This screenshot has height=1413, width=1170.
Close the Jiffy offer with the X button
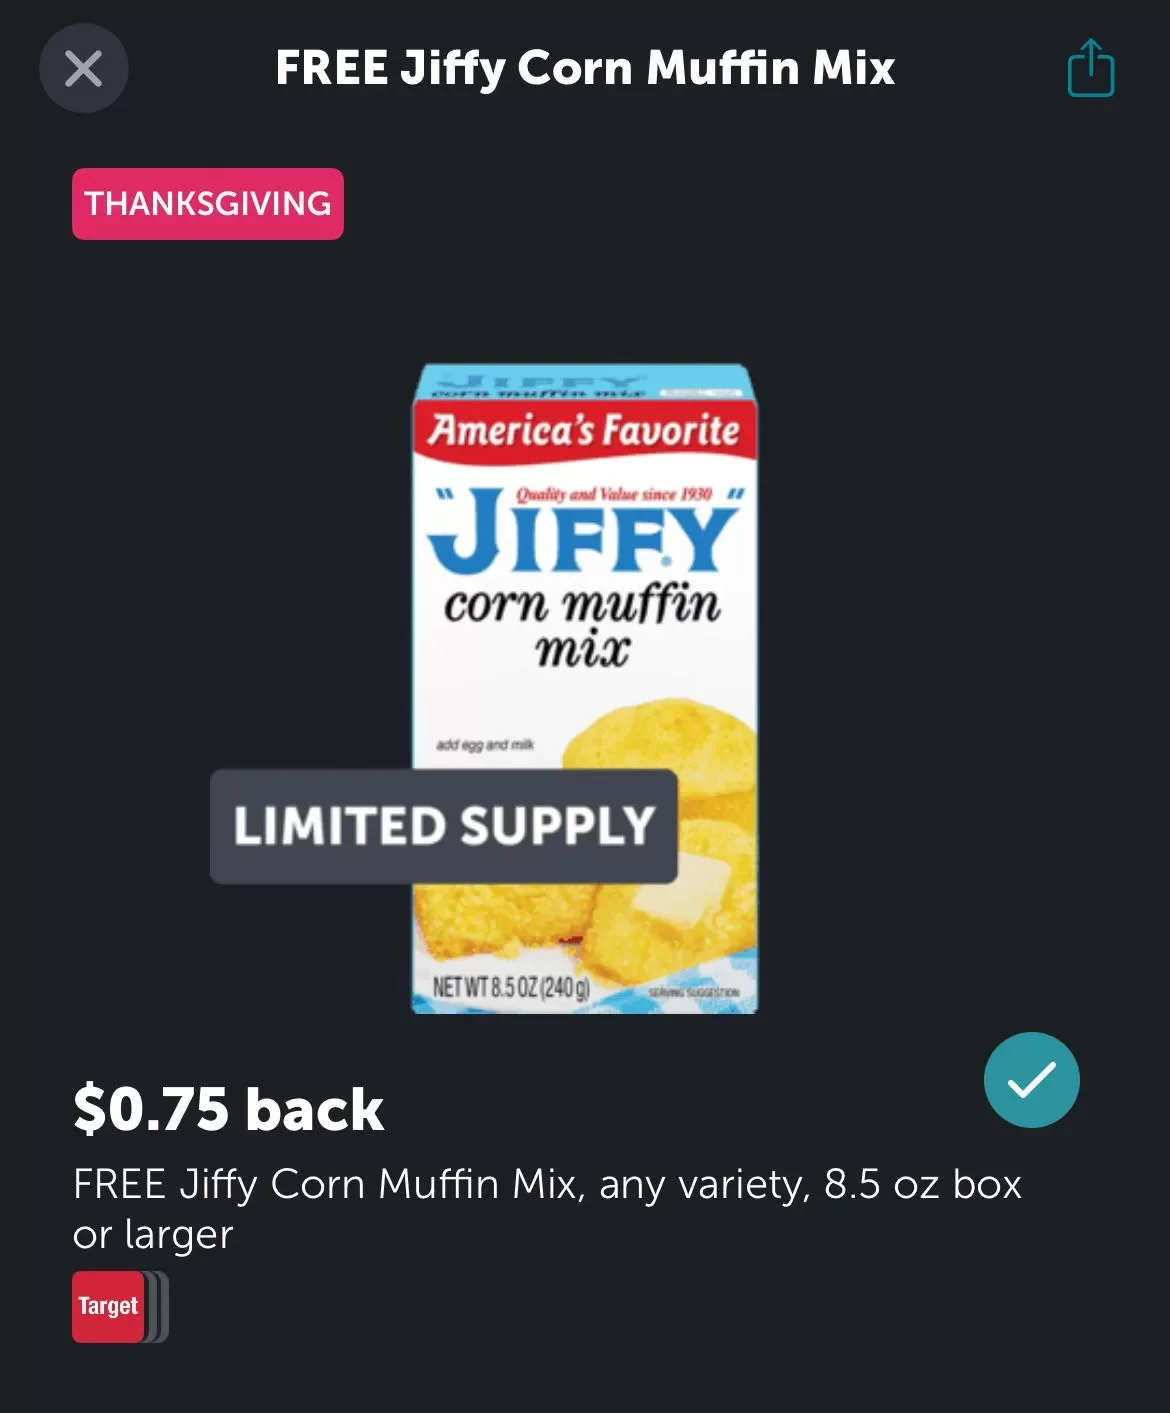pyautogui.click(x=84, y=68)
